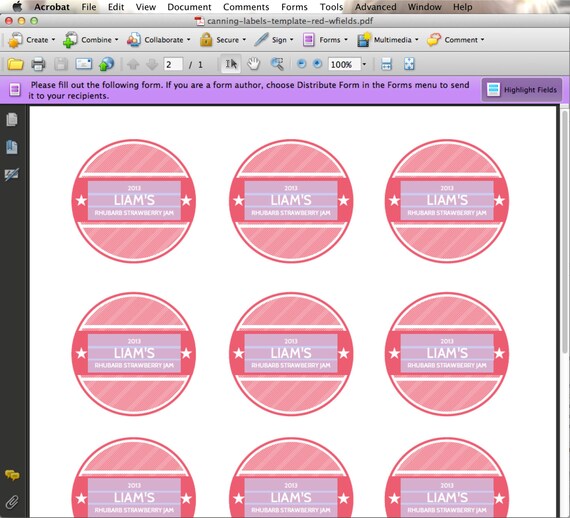Image resolution: width=570 pixels, height=518 pixels.
Task: Choose the Hand tool
Action: [254, 64]
